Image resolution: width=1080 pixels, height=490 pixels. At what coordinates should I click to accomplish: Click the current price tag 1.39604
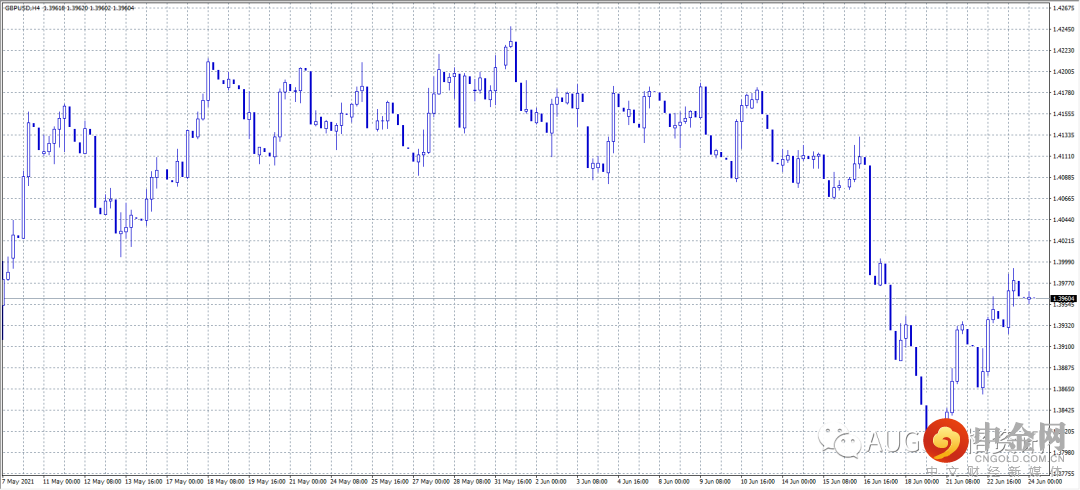point(1064,298)
